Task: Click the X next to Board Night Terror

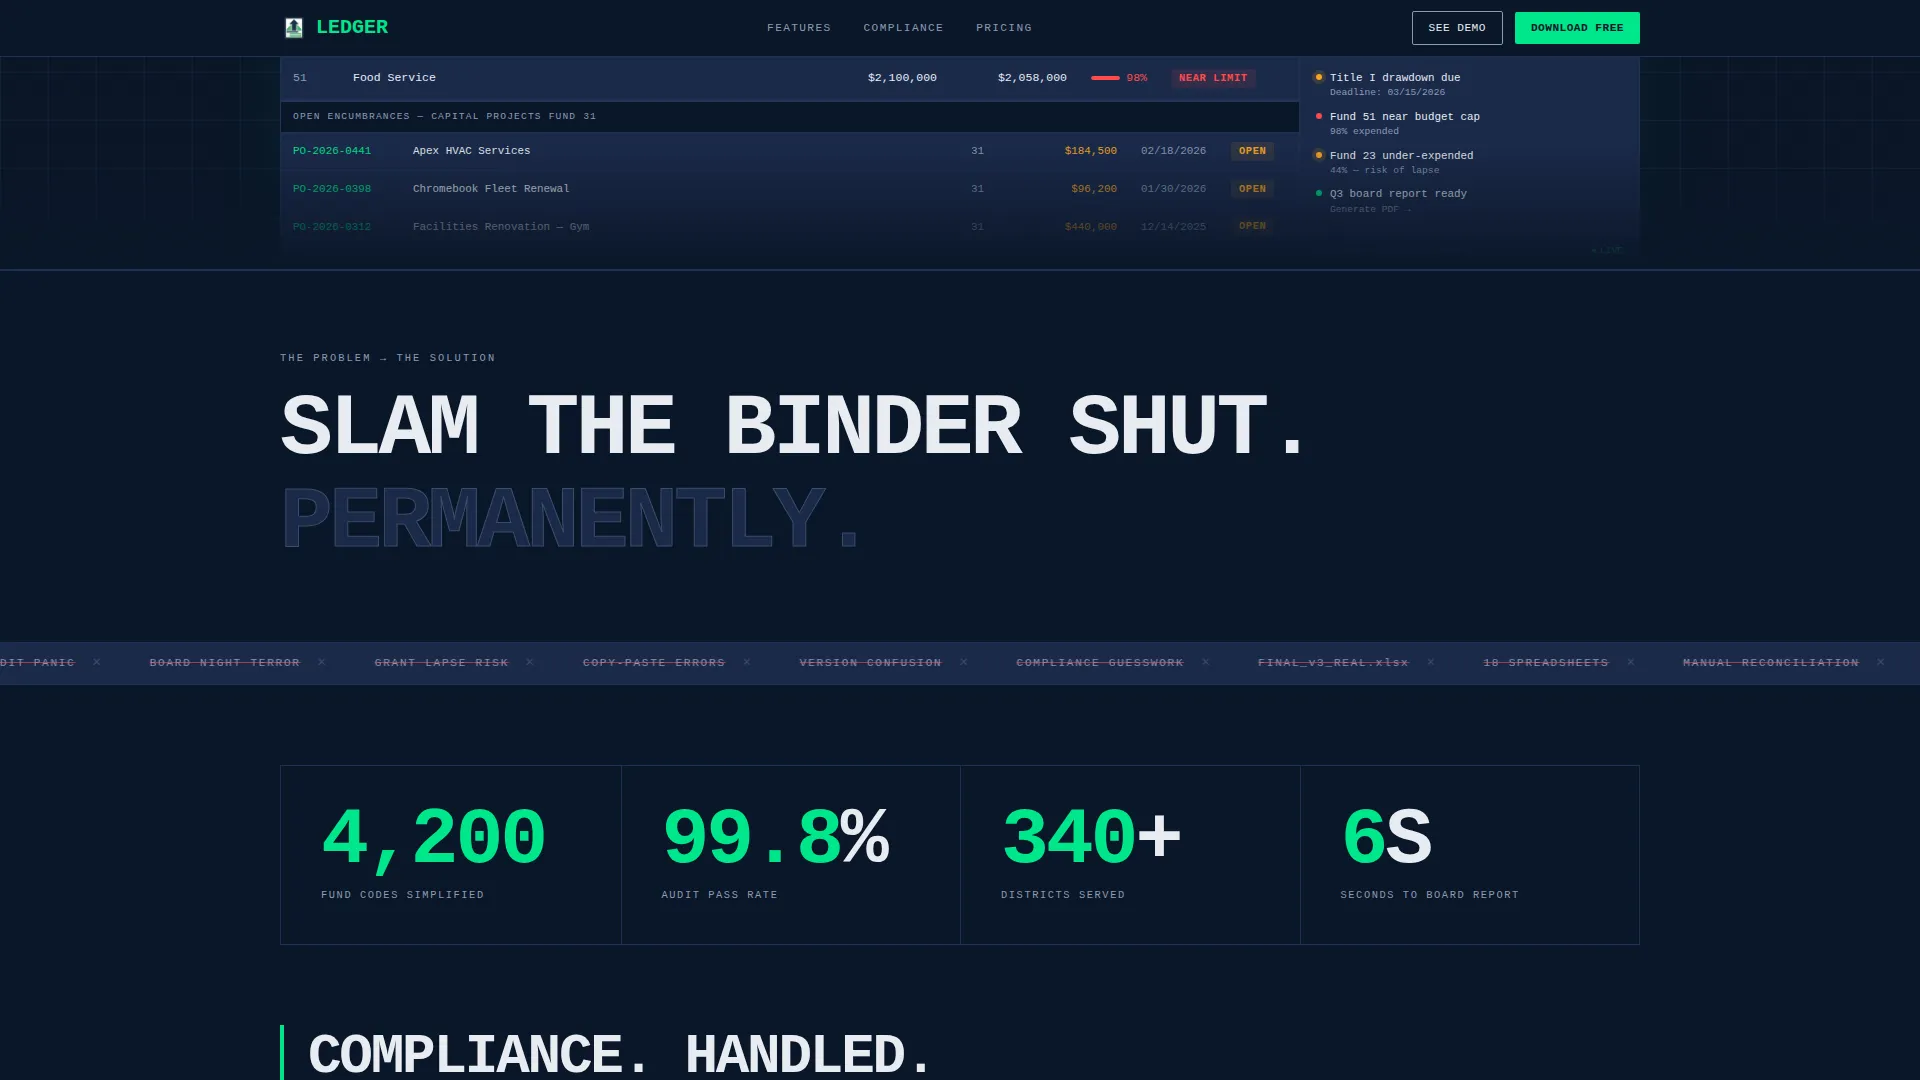Action: pyautogui.click(x=322, y=662)
